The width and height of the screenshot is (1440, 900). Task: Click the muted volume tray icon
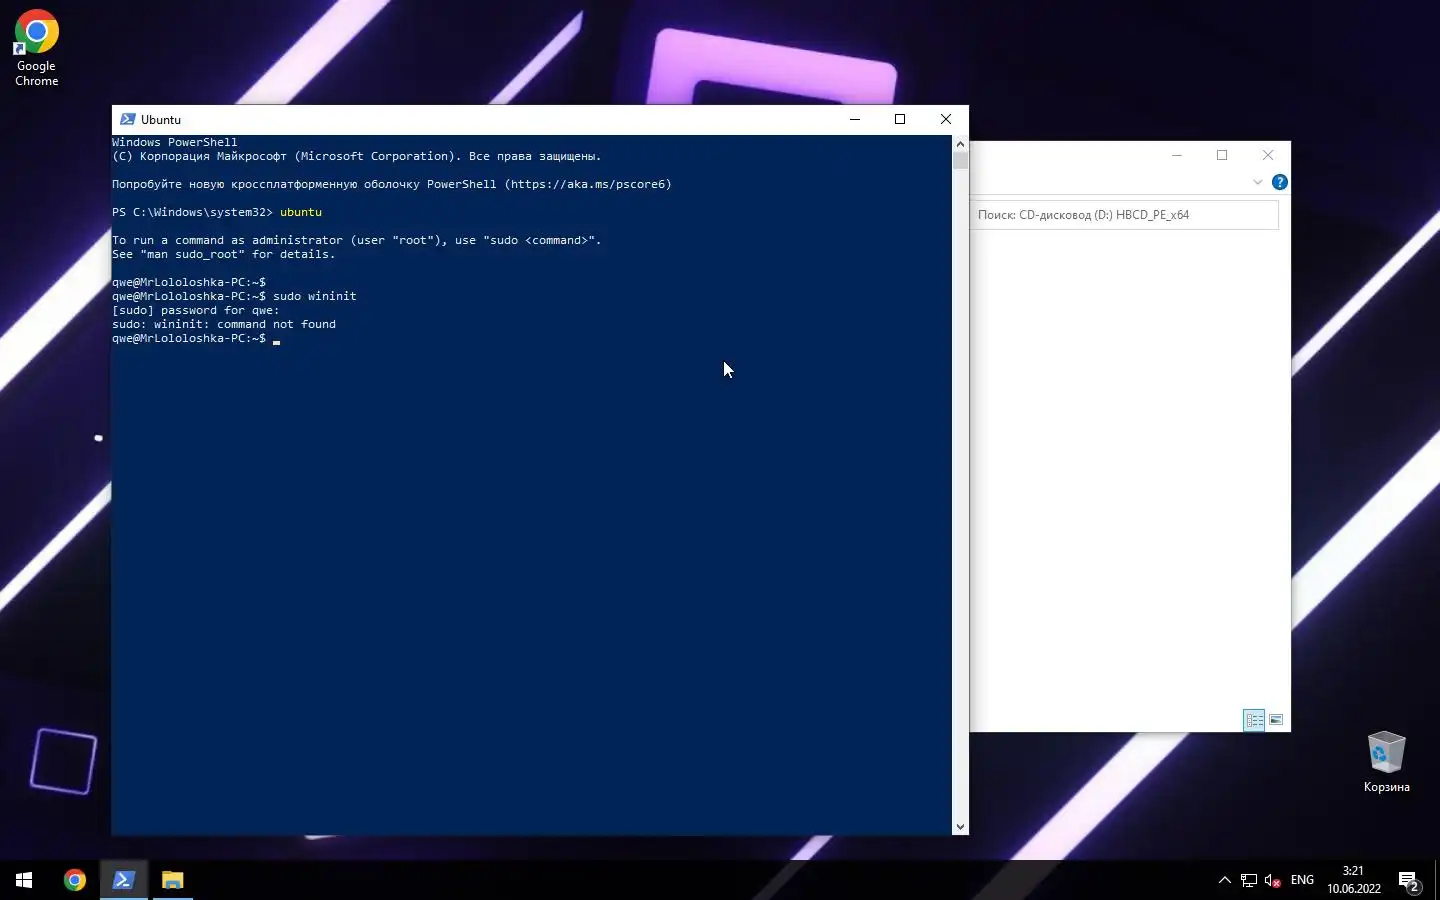coord(1273,880)
